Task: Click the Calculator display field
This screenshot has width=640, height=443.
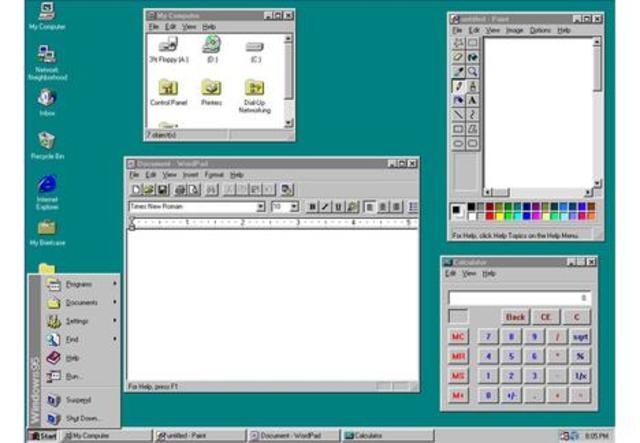Action: coord(519,298)
